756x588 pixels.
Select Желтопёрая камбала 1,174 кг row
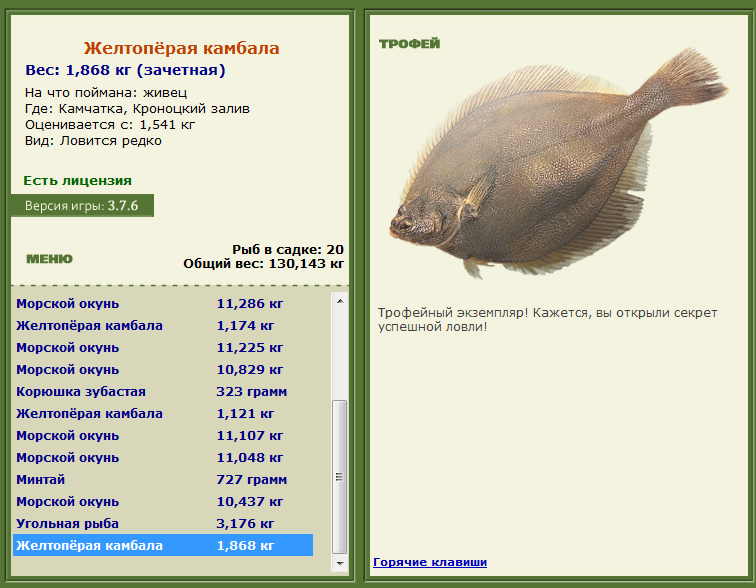(163, 326)
